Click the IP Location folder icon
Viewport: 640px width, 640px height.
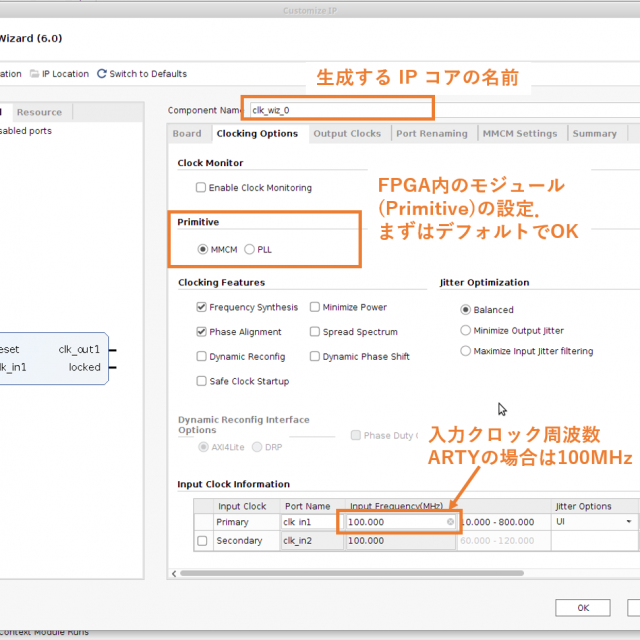(35, 74)
